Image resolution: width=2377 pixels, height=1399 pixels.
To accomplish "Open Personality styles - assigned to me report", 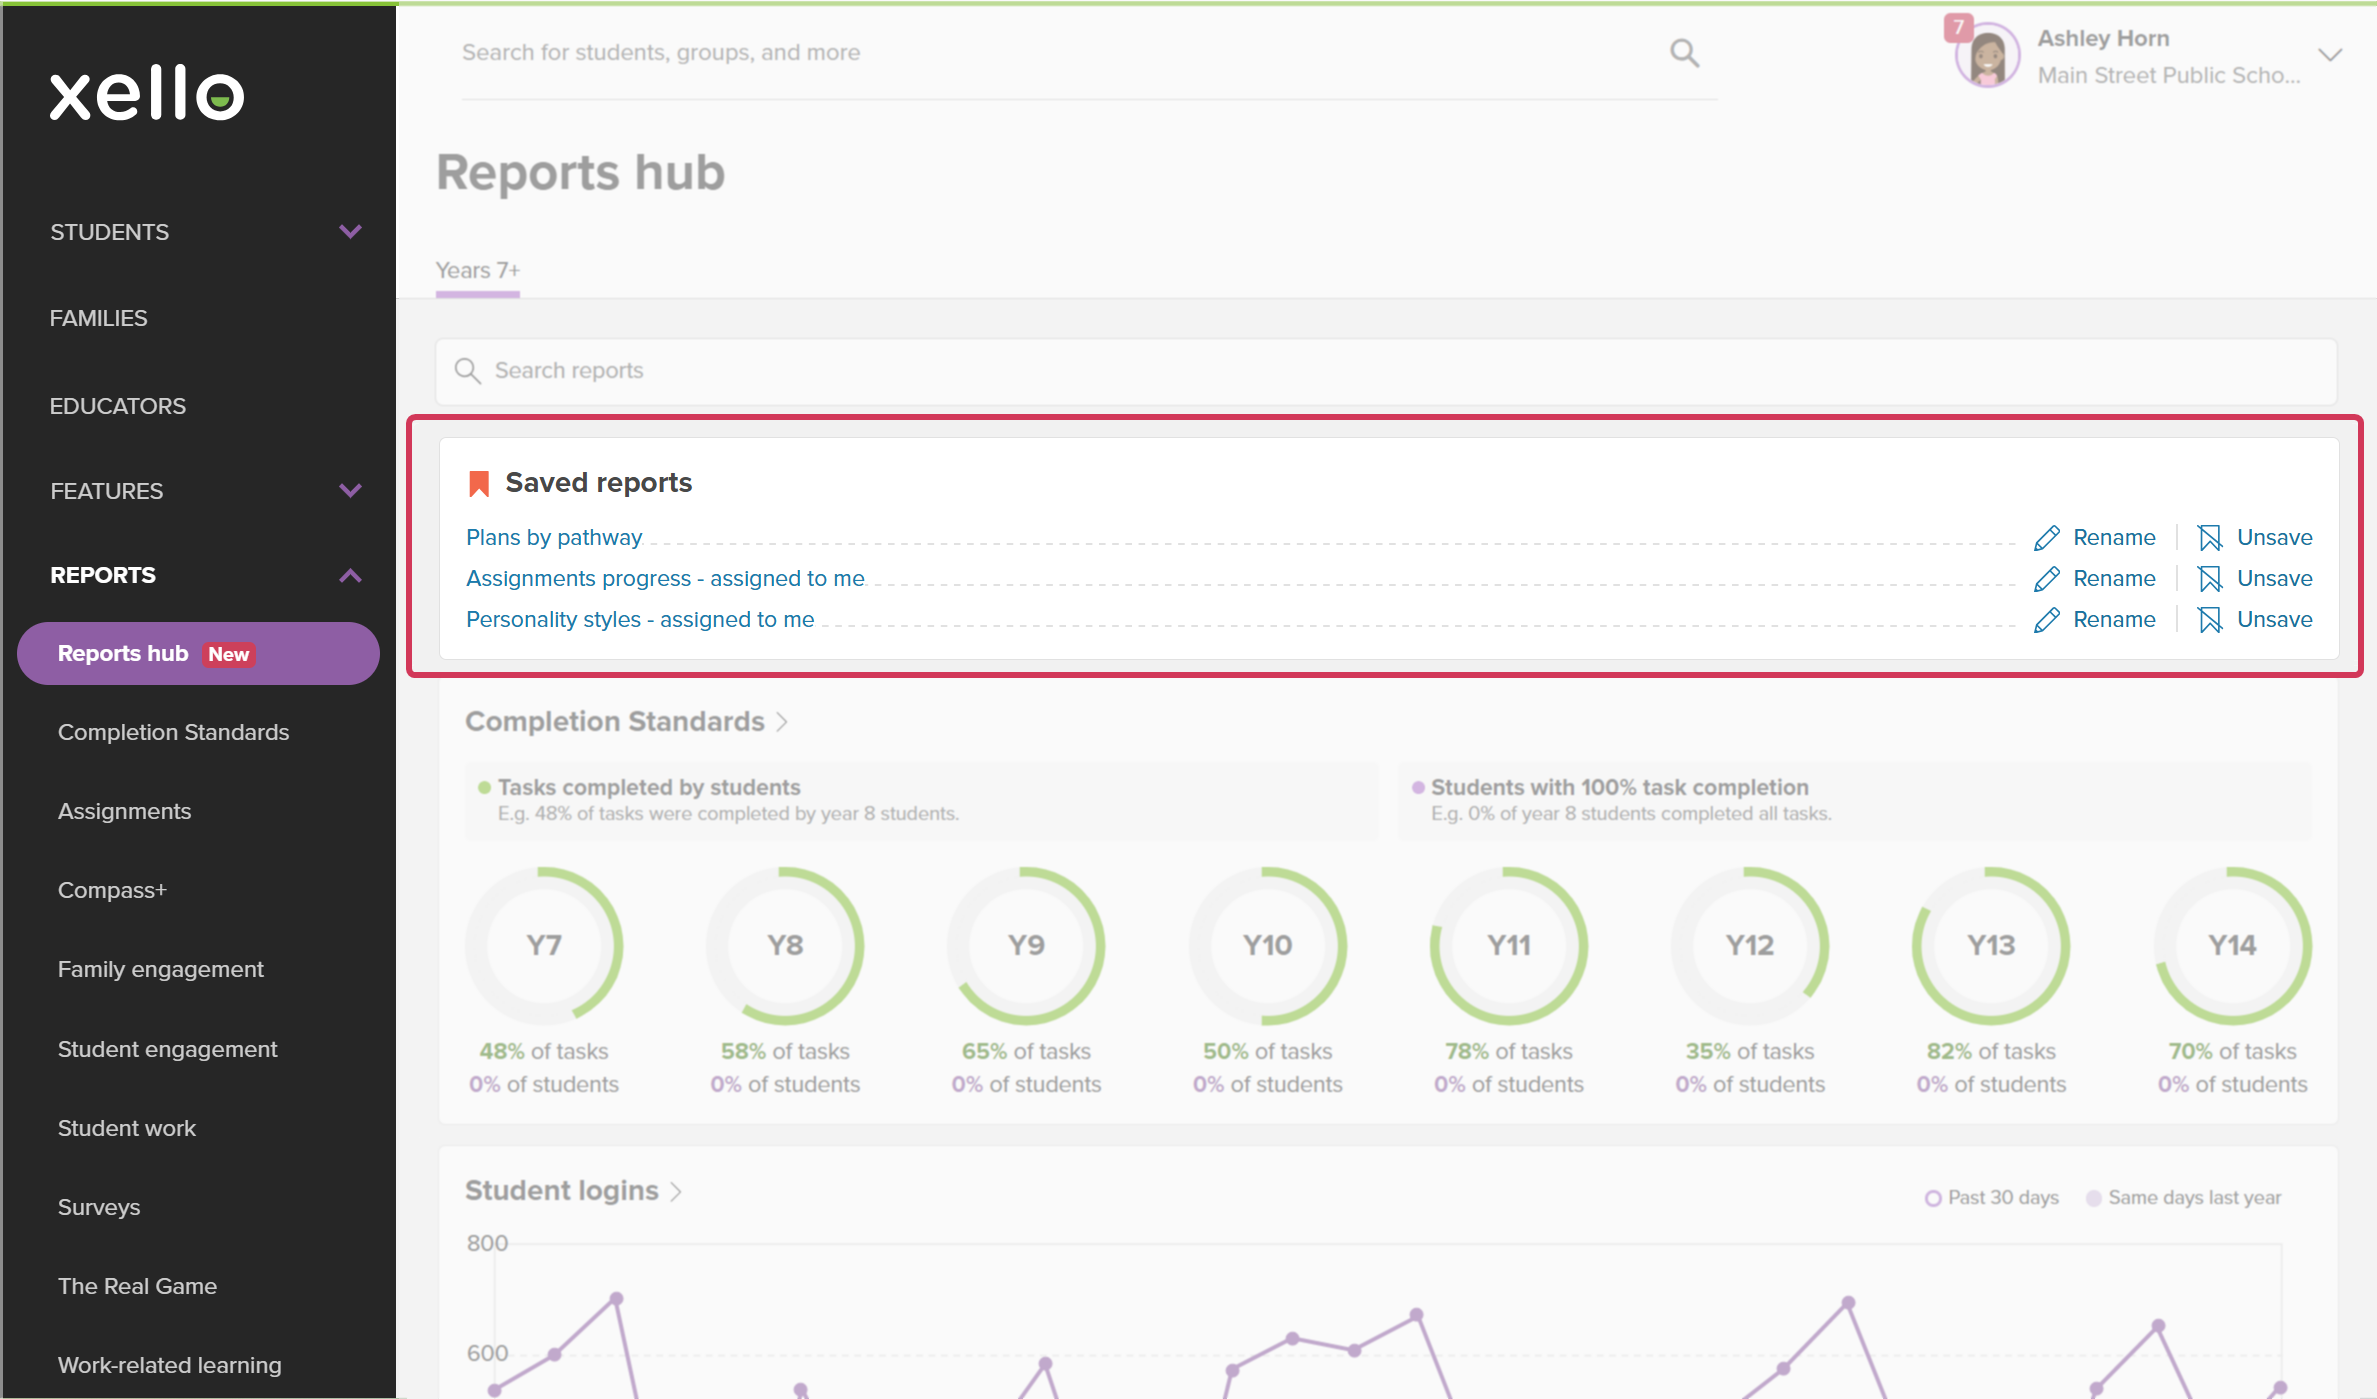I will click(640, 620).
